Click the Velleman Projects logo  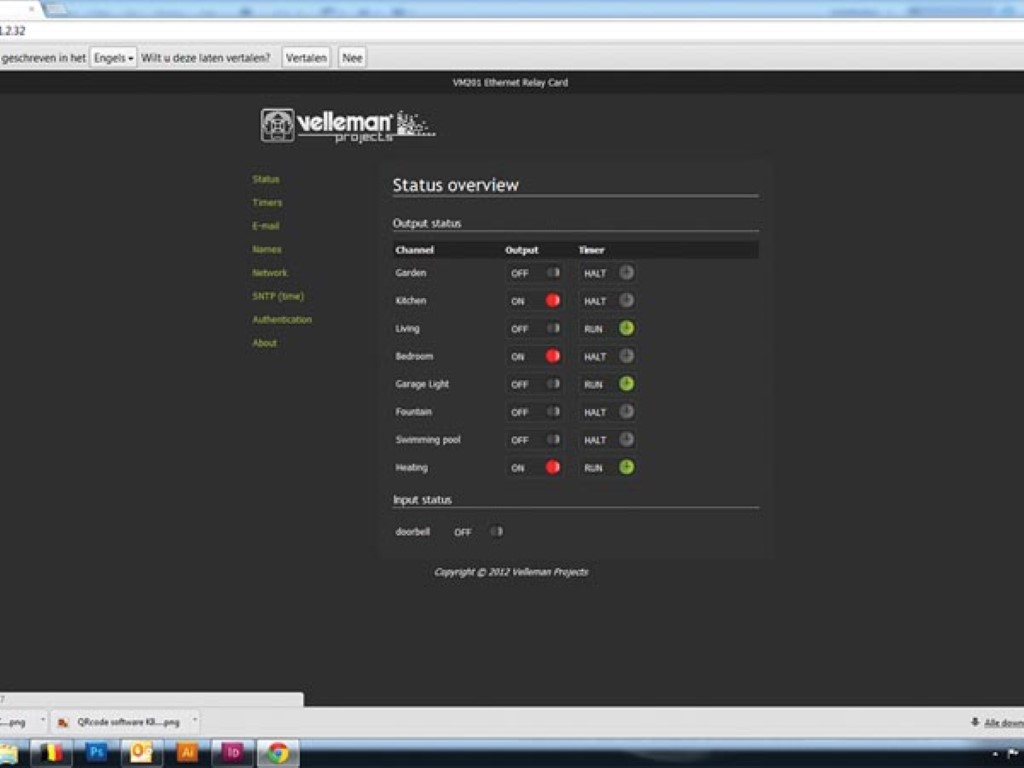point(347,126)
